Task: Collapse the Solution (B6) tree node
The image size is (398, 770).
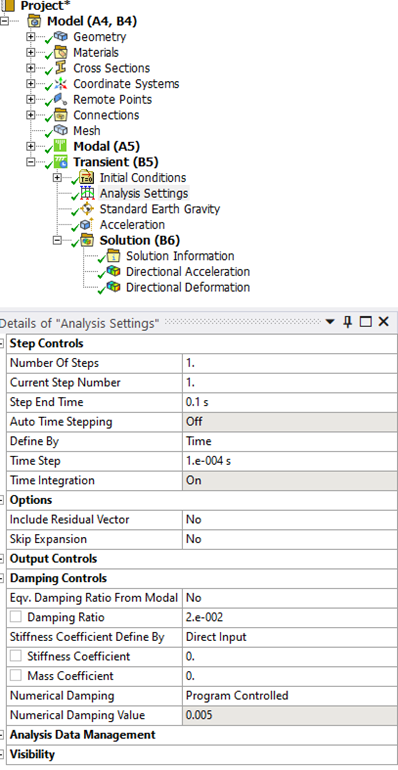Action: pos(57,241)
